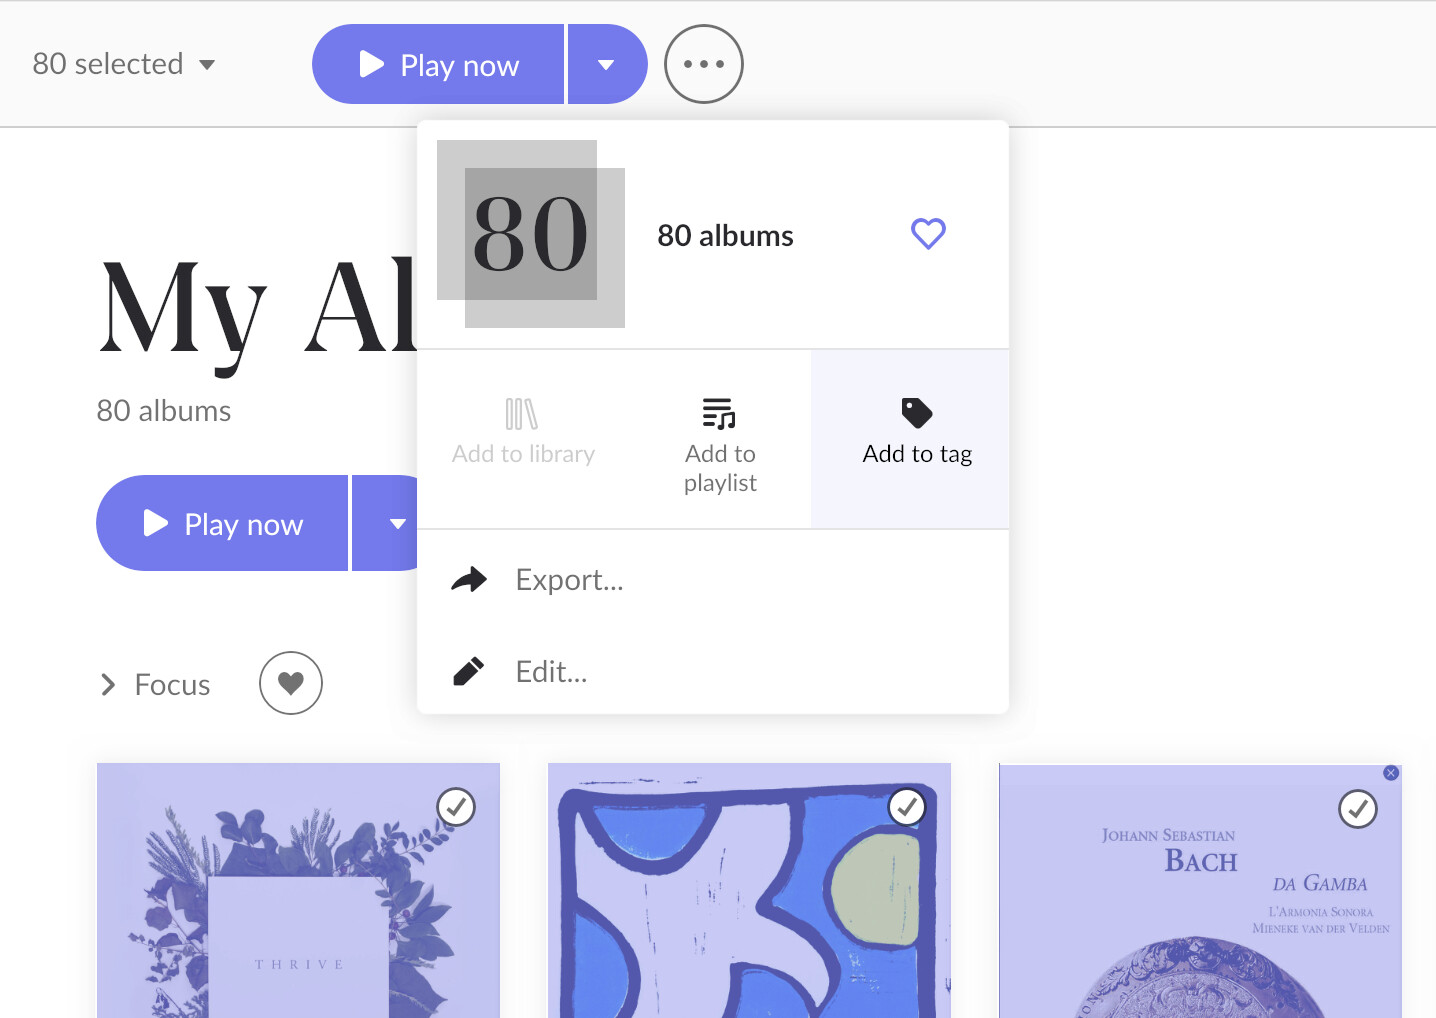Uncheck the THRIVE album selection checkmark
This screenshot has width=1436, height=1018.
coord(456,807)
